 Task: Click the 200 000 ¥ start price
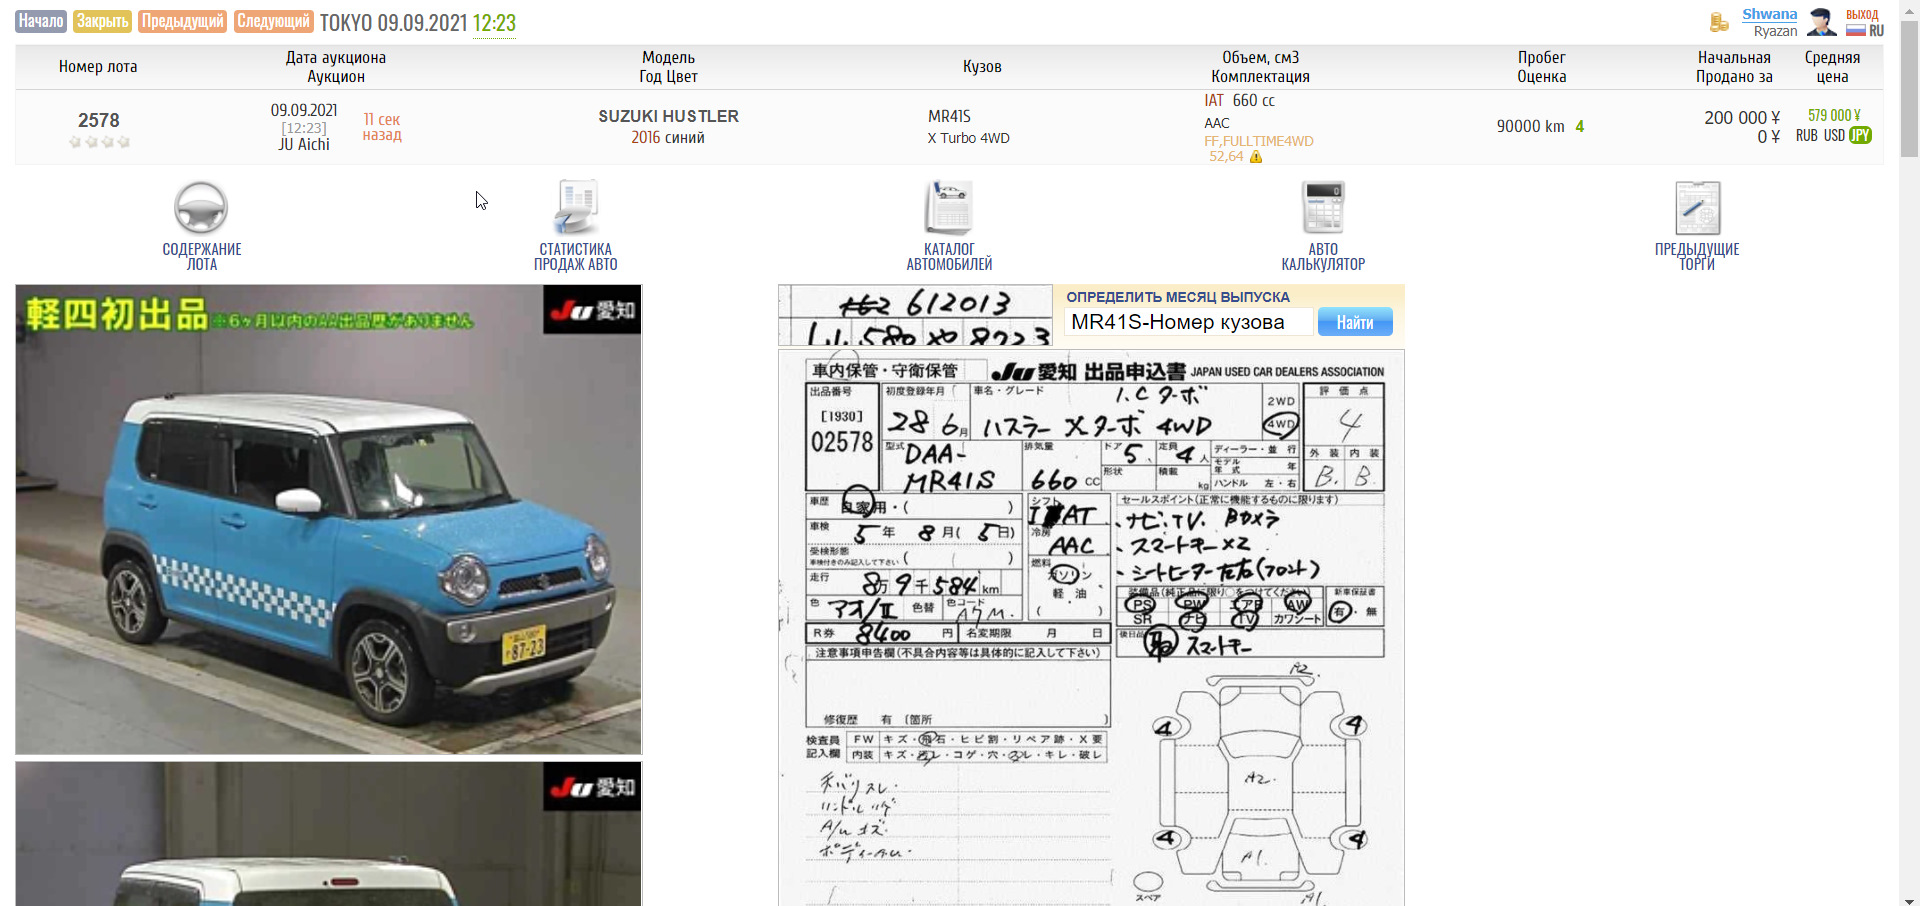tap(1742, 118)
